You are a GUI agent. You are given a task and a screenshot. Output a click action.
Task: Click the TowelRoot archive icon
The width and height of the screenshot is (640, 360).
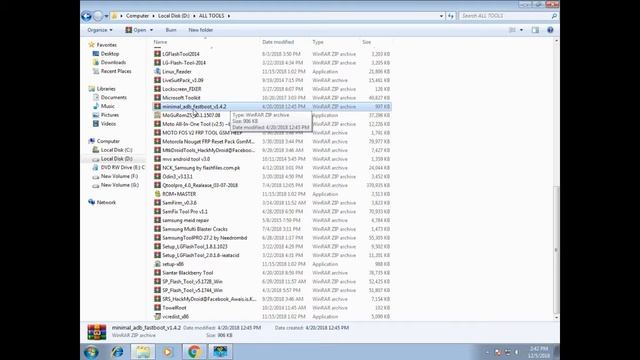pos(157,308)
